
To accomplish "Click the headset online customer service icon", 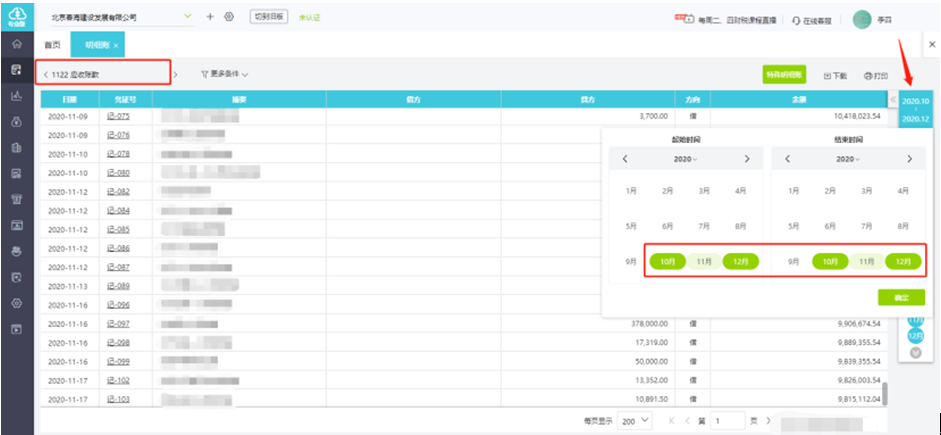I will (796, 20).
